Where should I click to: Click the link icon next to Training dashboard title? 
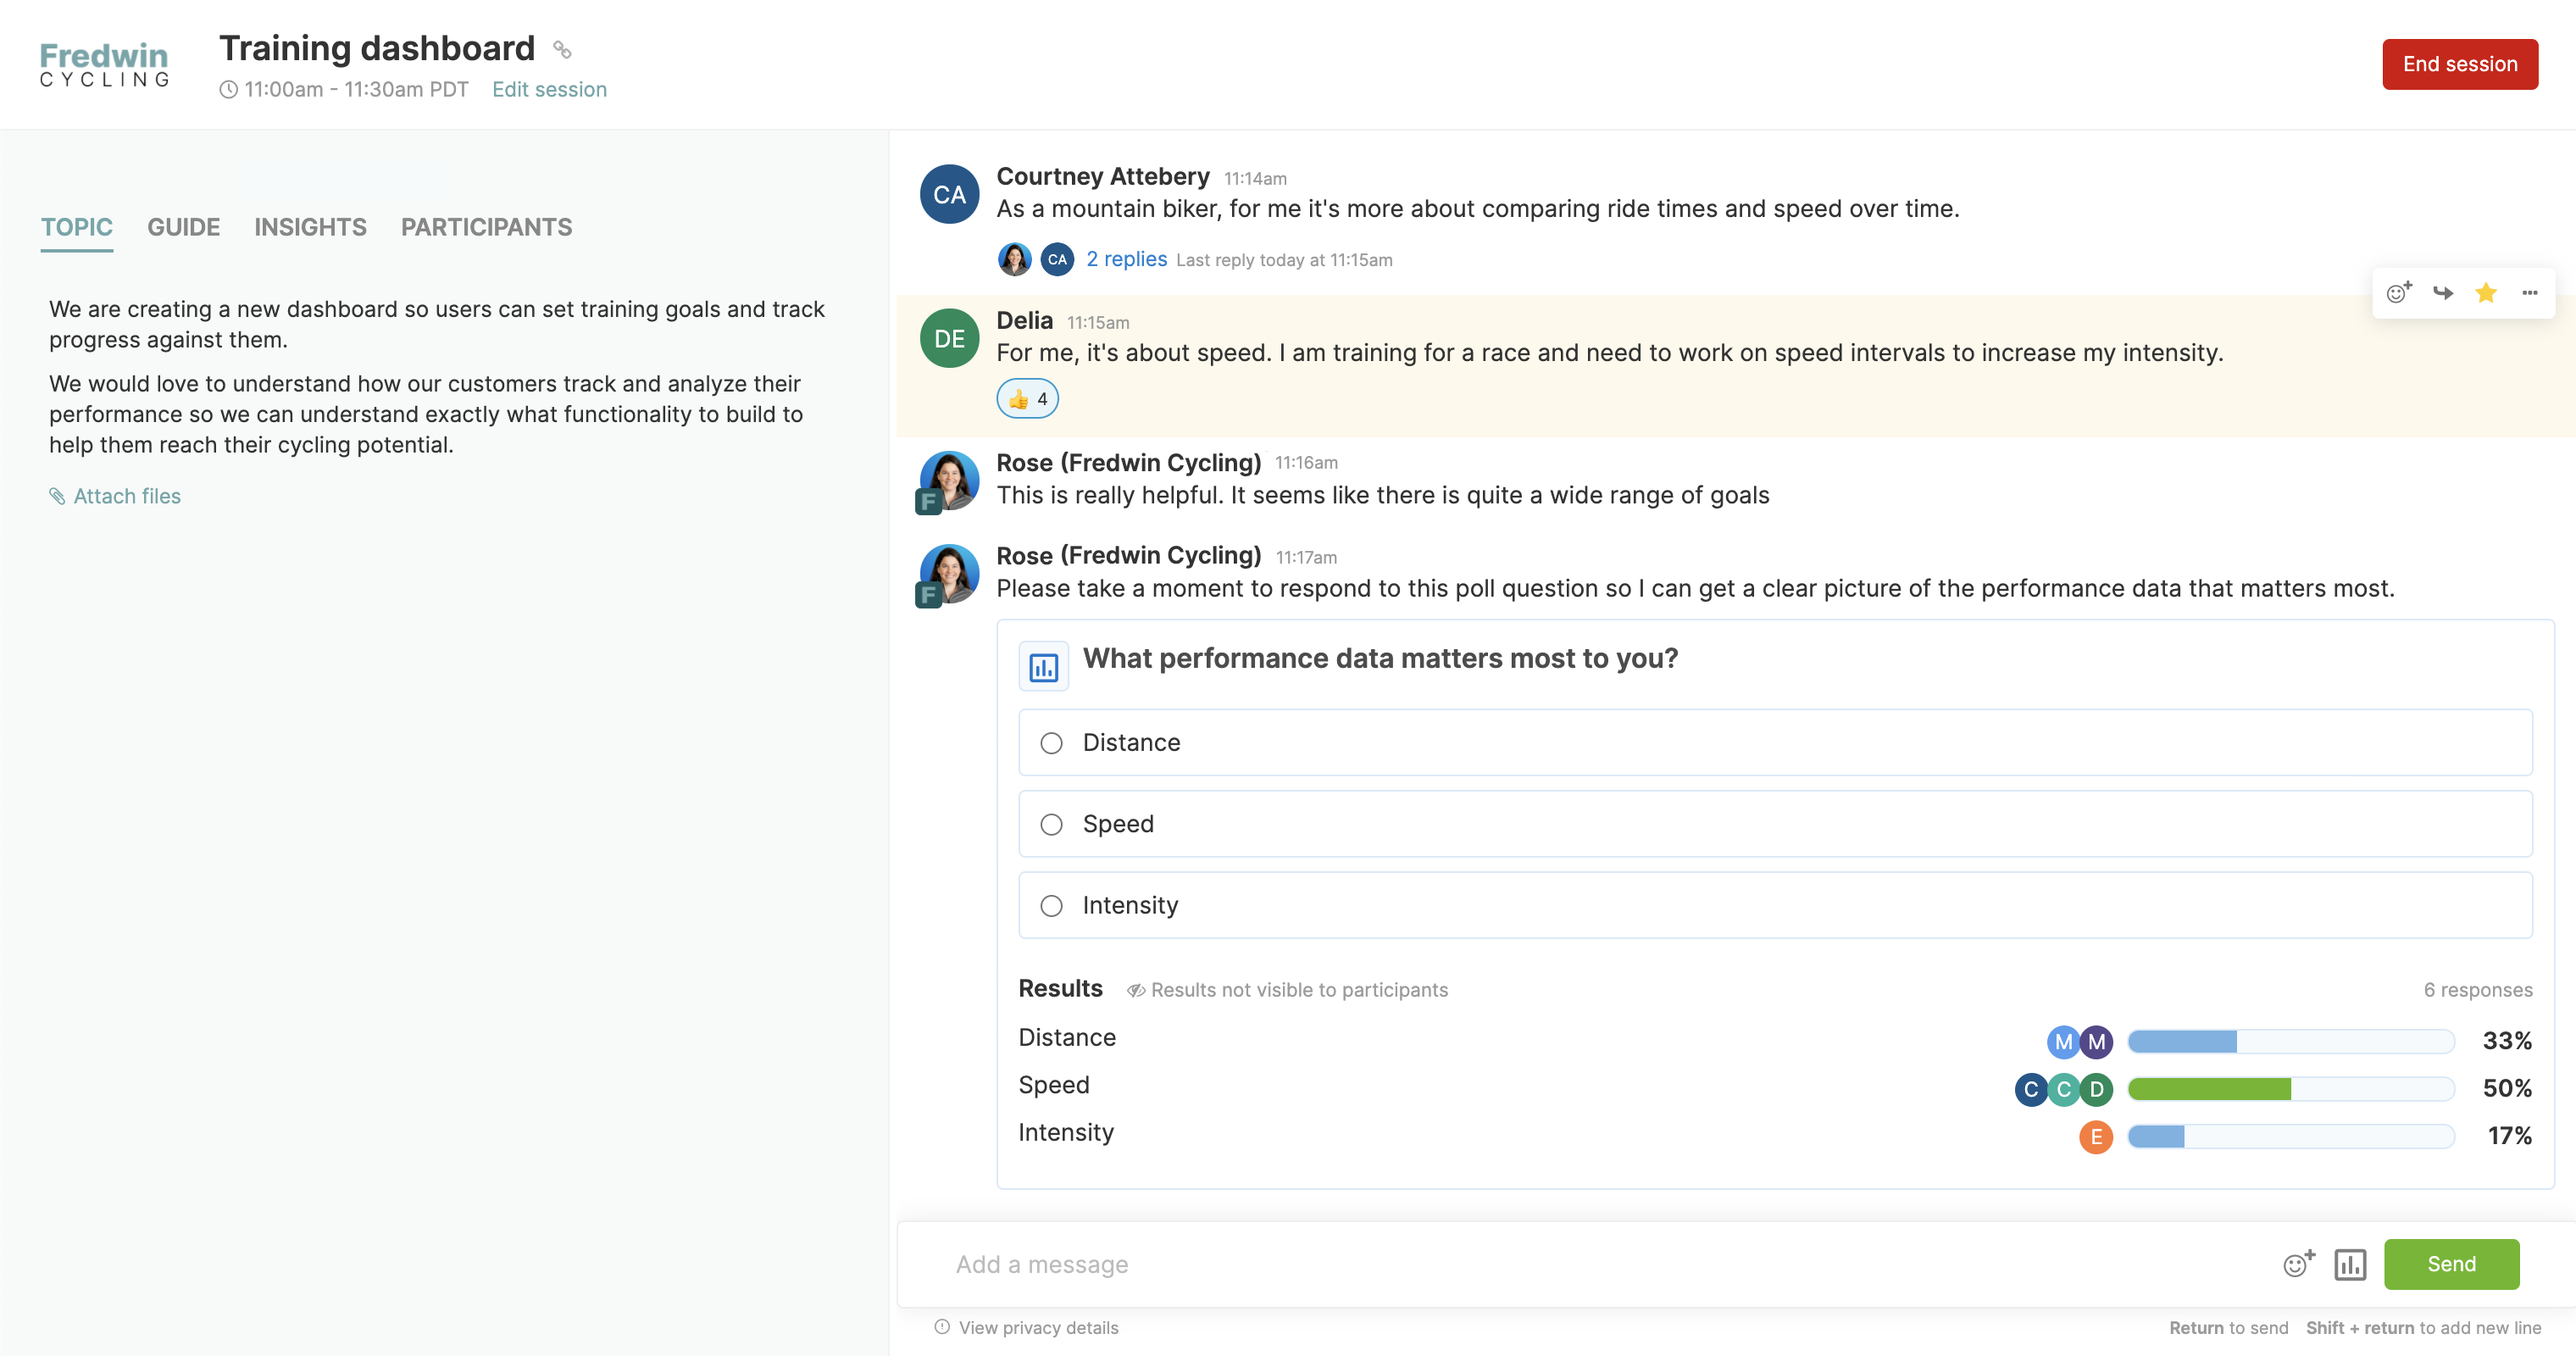click(x=561, y=49)
